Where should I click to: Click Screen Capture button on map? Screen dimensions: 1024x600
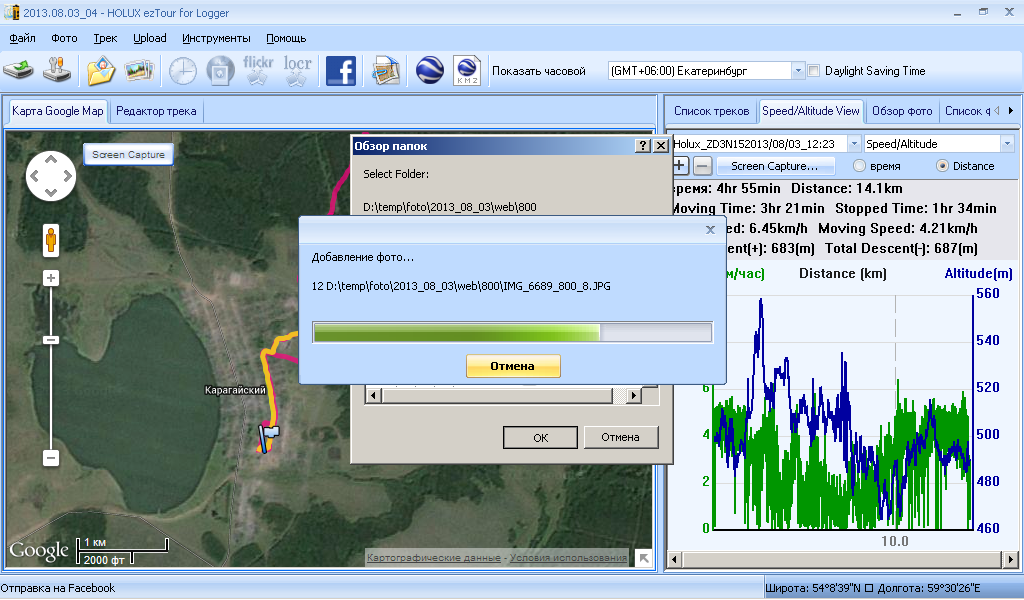pos(129,155)
